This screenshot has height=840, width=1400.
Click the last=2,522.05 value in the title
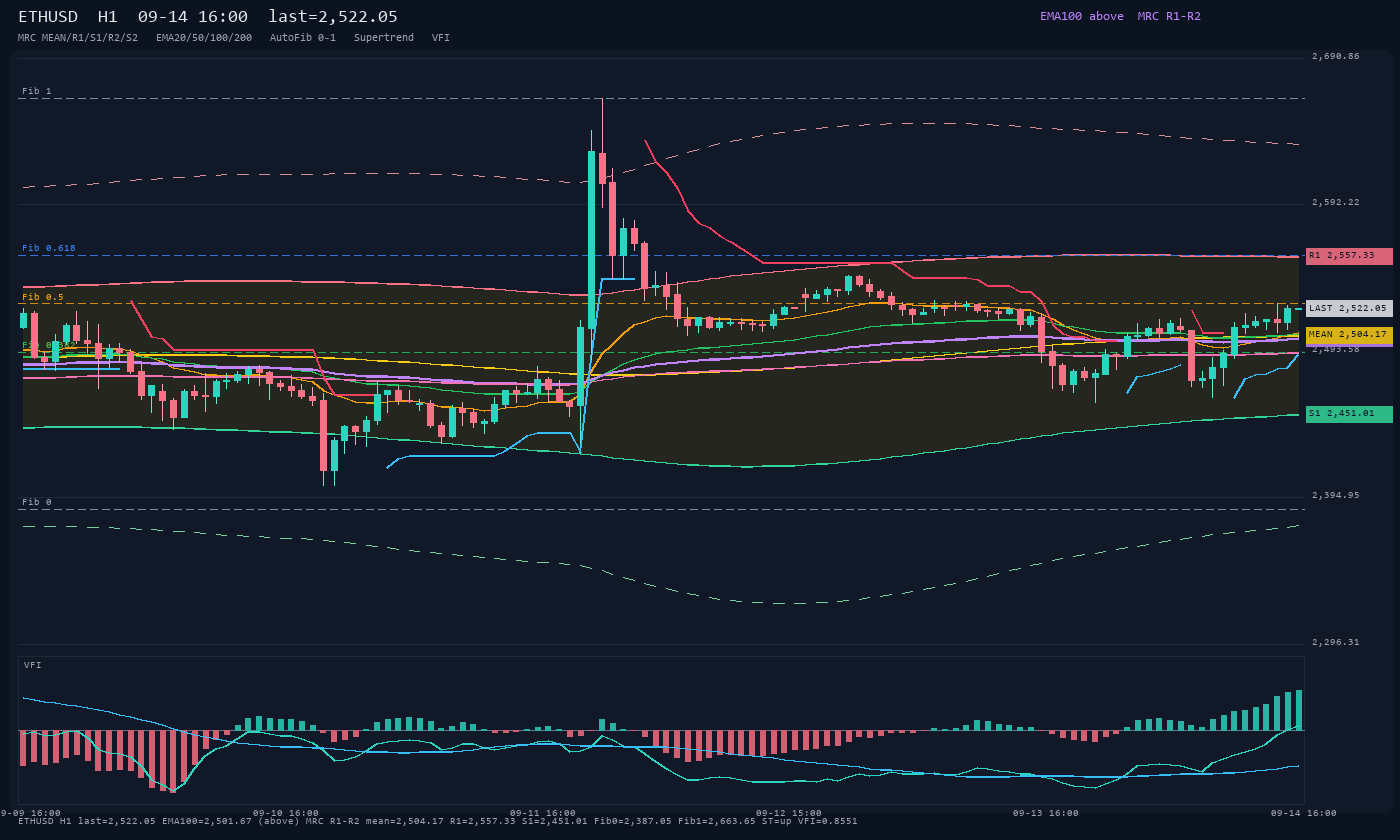333,17
